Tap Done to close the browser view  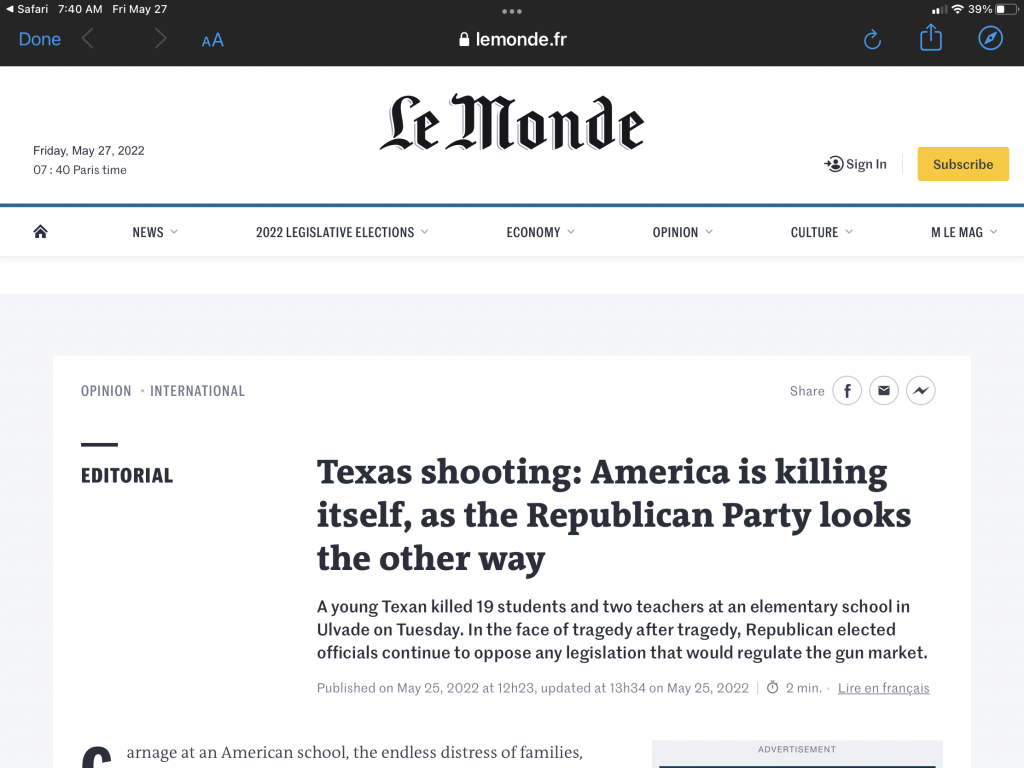pos(40,39)
